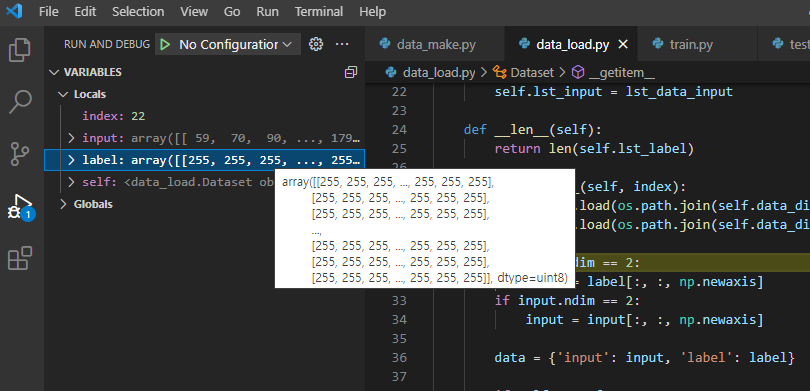
Task: Collapse all variables with collapse icon
Action: 351,72
